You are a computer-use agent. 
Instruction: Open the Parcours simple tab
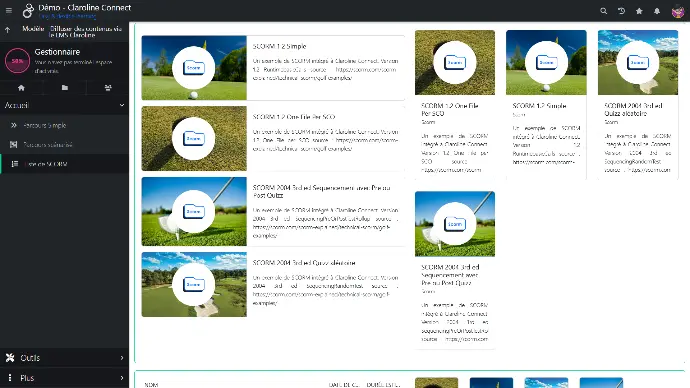click(64, 125)
